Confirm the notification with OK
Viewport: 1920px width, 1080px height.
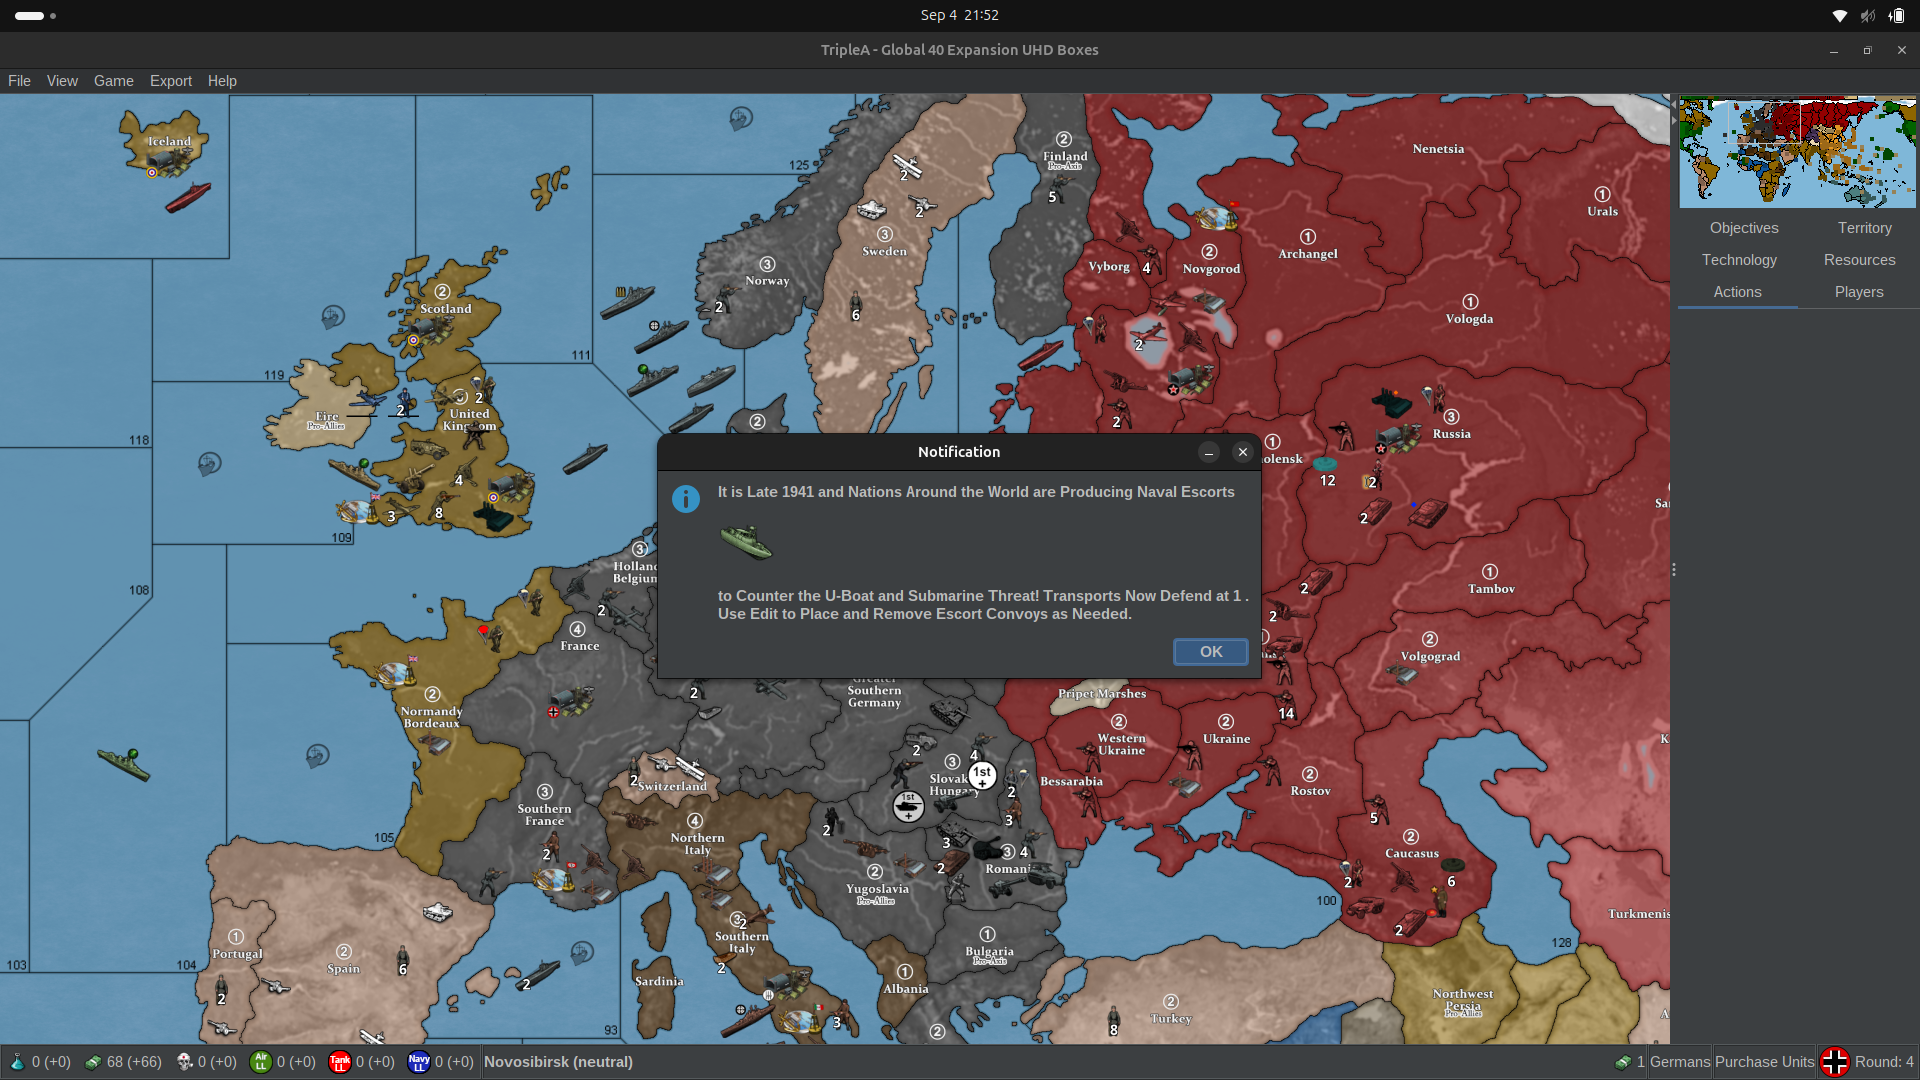point(1210,652)
